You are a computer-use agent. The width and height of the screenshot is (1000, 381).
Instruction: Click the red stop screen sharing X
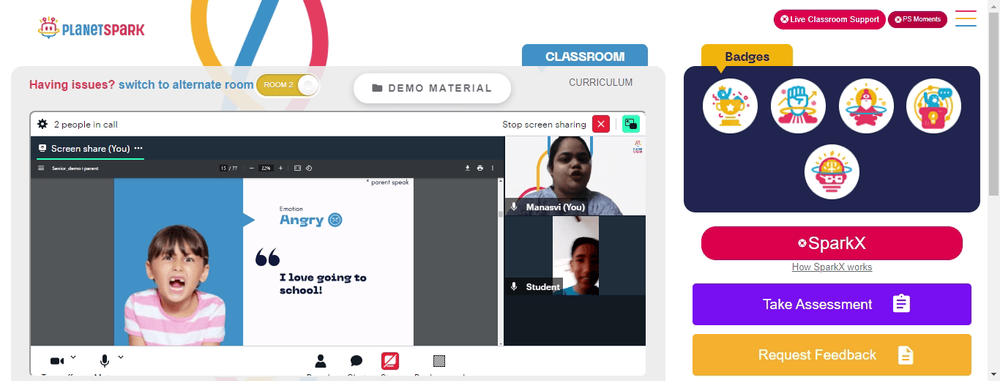(x=601, y=124)
